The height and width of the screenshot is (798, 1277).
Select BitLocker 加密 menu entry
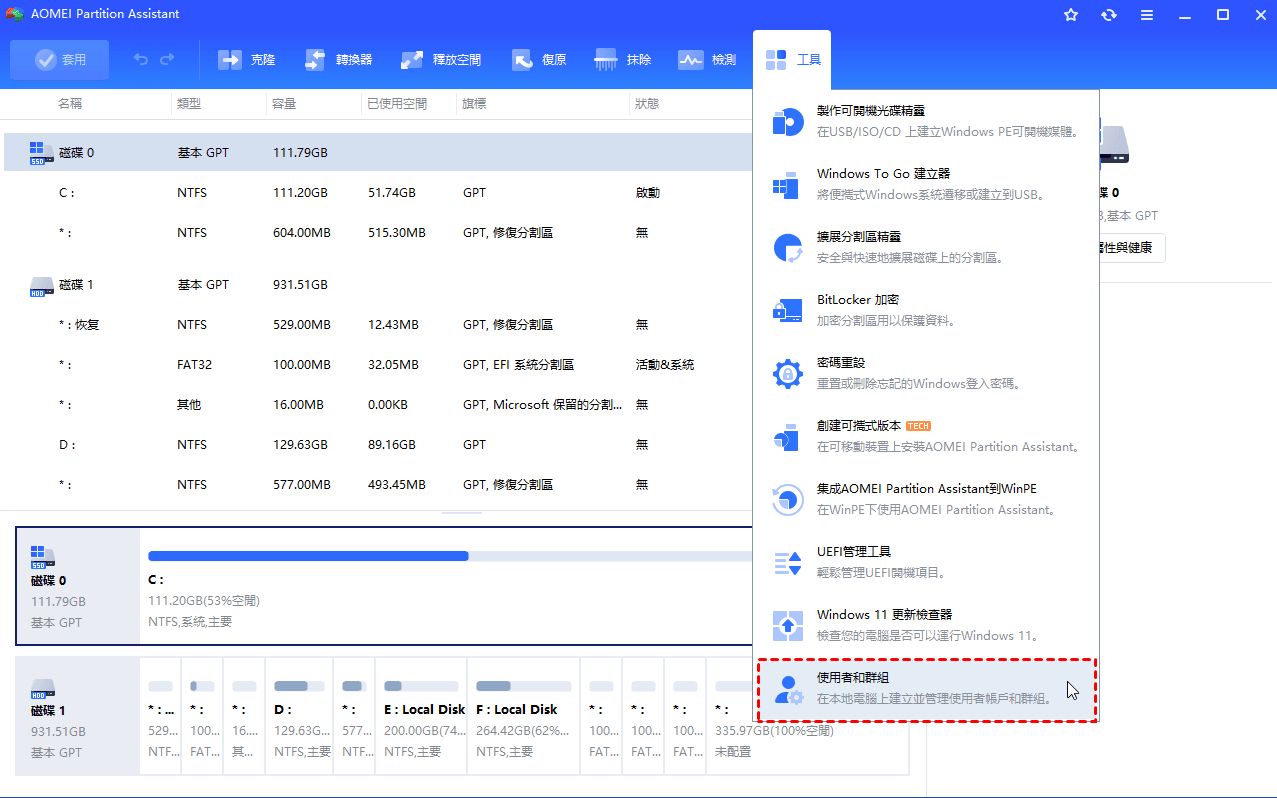coord(927,310)
